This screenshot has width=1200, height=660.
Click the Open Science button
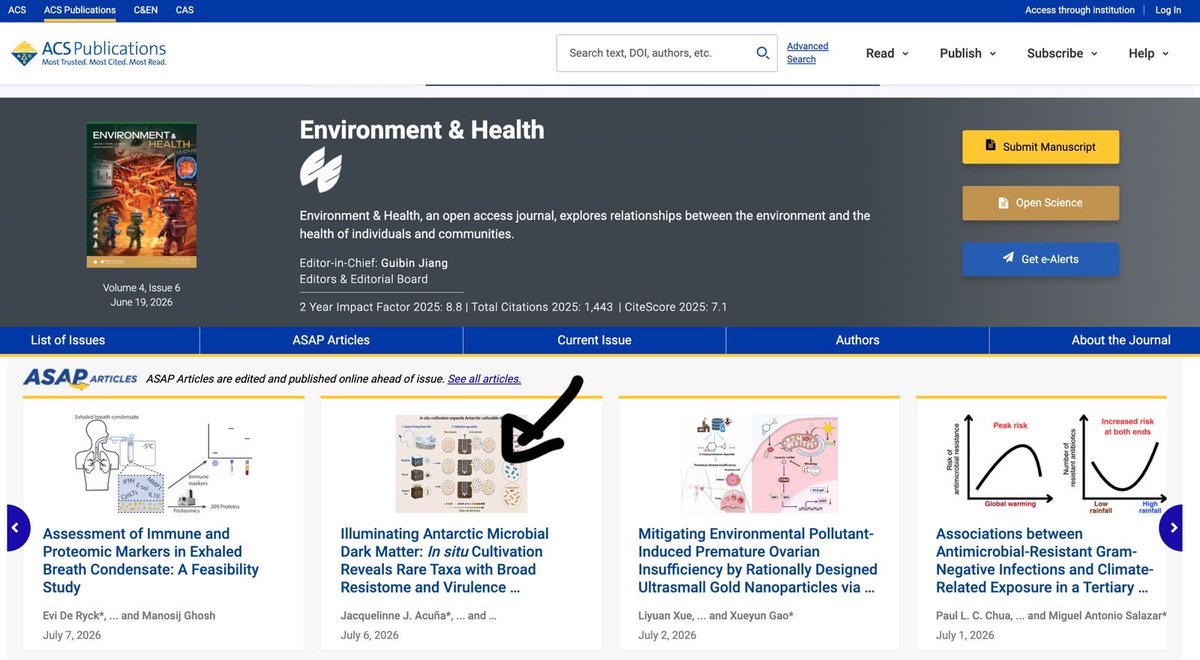pyautogui.click(x=1040, y=203)
